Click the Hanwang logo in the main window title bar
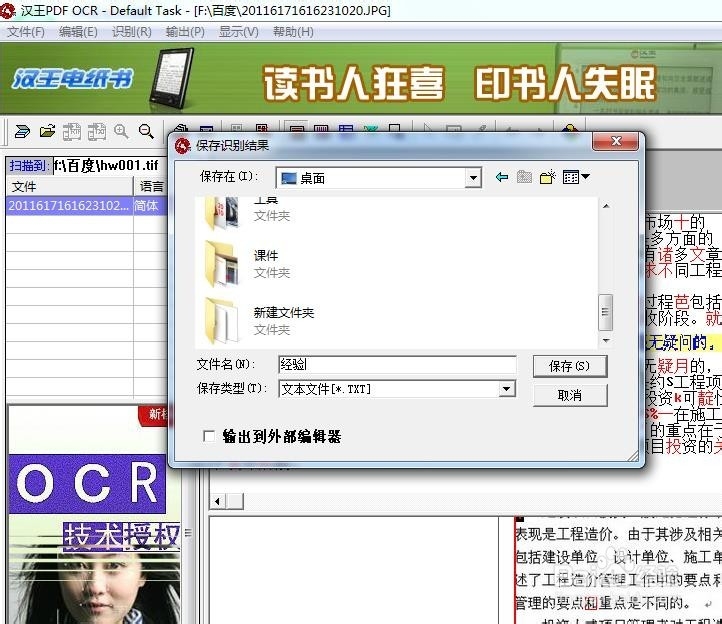Screen dimensions: 722x624 coord(8,10)
